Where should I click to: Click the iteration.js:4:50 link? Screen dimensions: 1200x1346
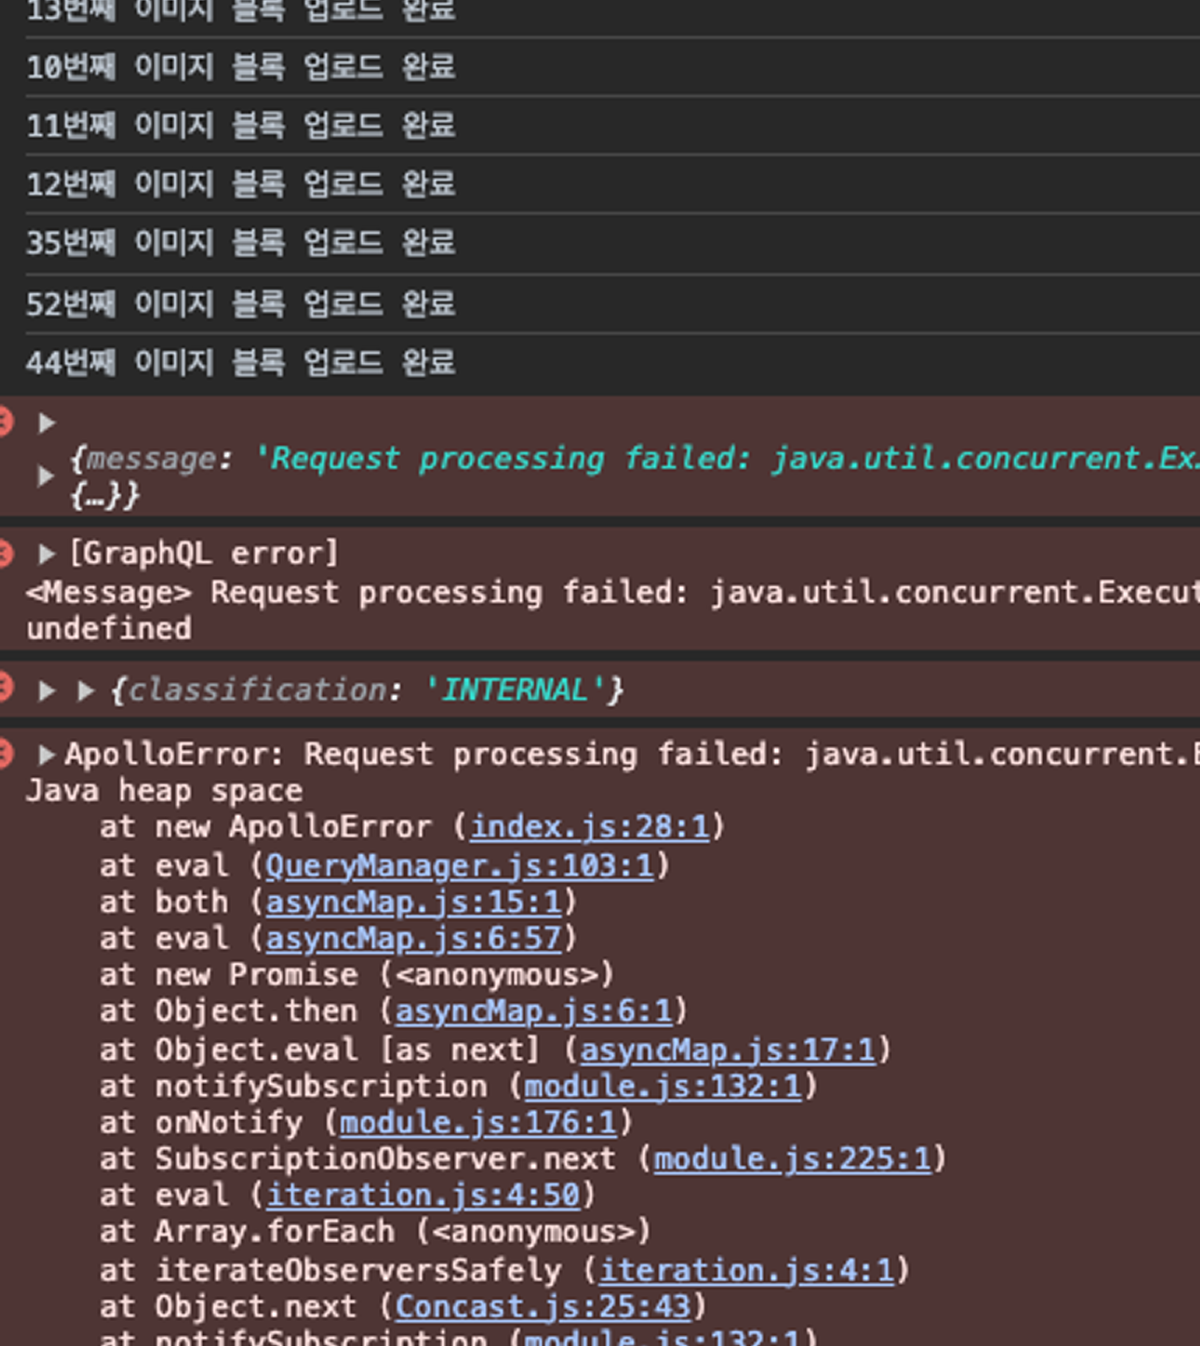(x=423, y=1195)
